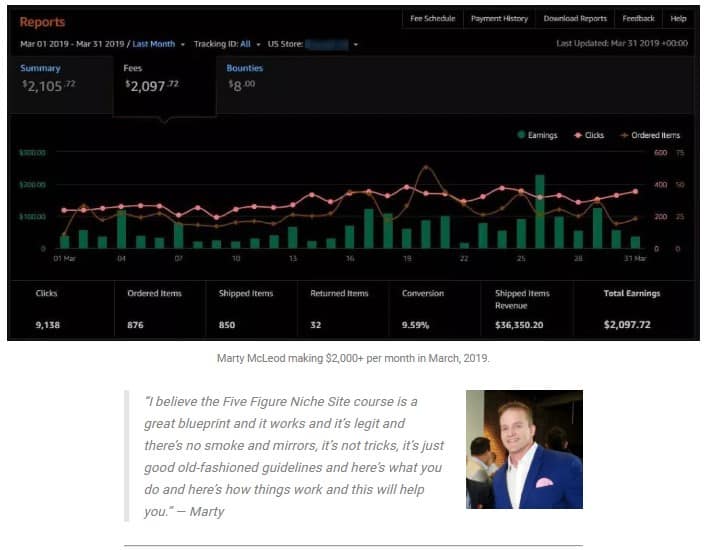Click the Last Updated timestamp
707x550 pixels.
click(x=622, y=43)
